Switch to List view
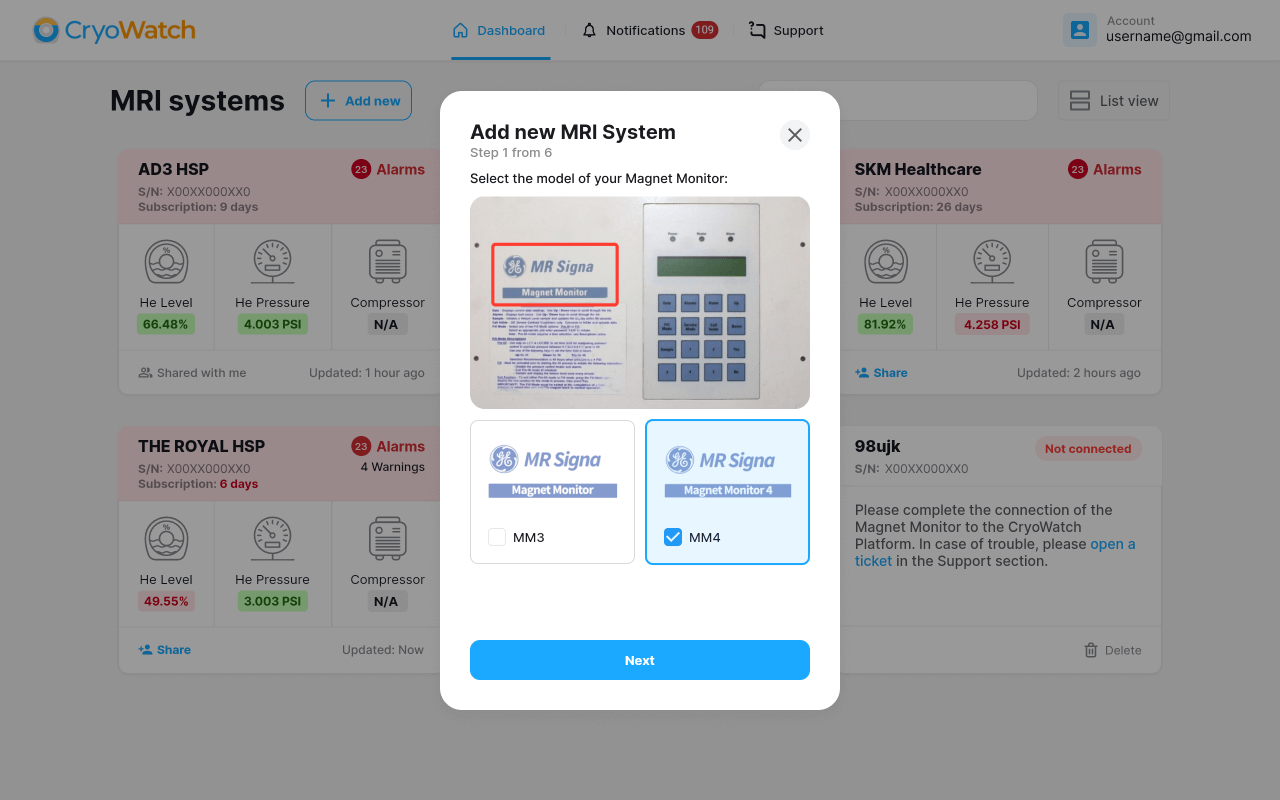1280x800 pixels. (1114, 100)
